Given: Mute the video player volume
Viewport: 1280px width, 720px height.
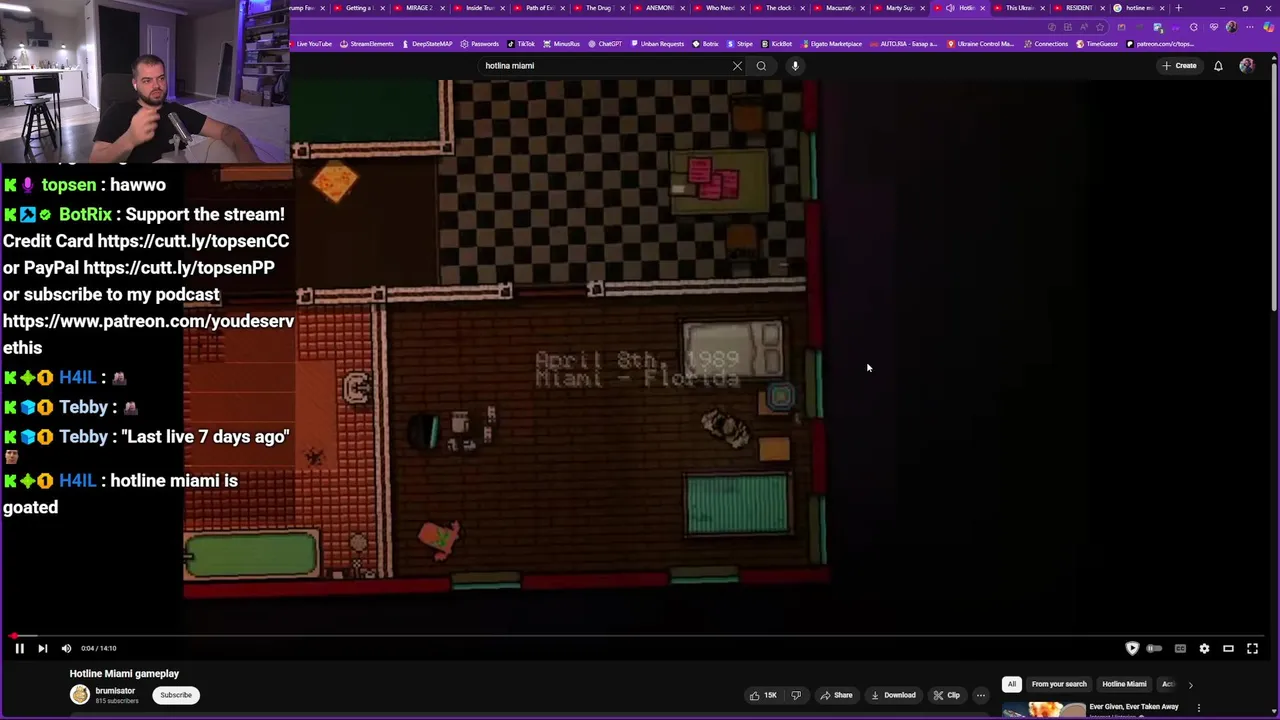Looking at the screenshot, I should pyautogui.click(x=66, y=648).
